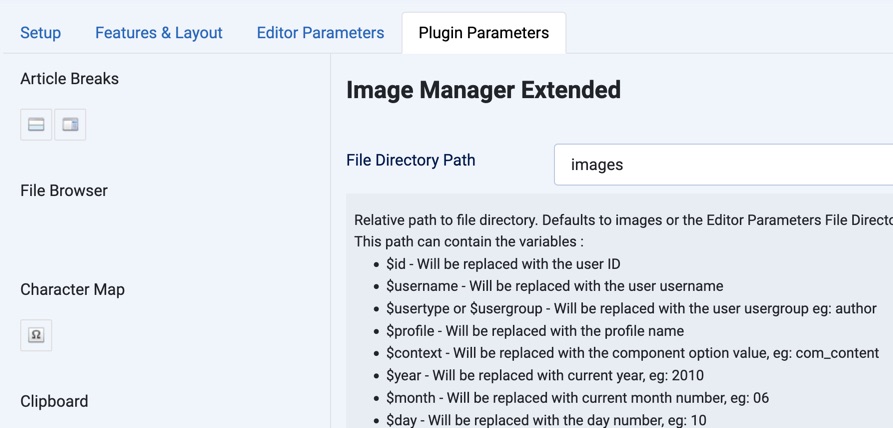Click the $id variable description line
The width and height of the screenshot is (893, 428).
503,264
